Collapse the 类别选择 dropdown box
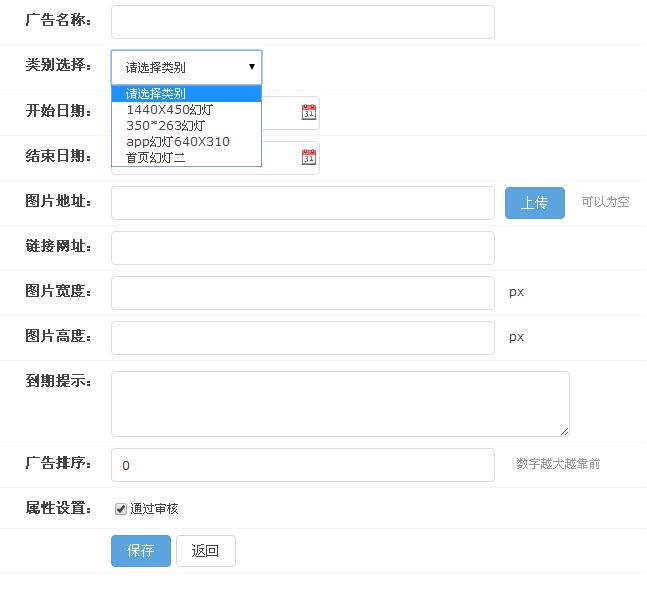 click(186, 67)
